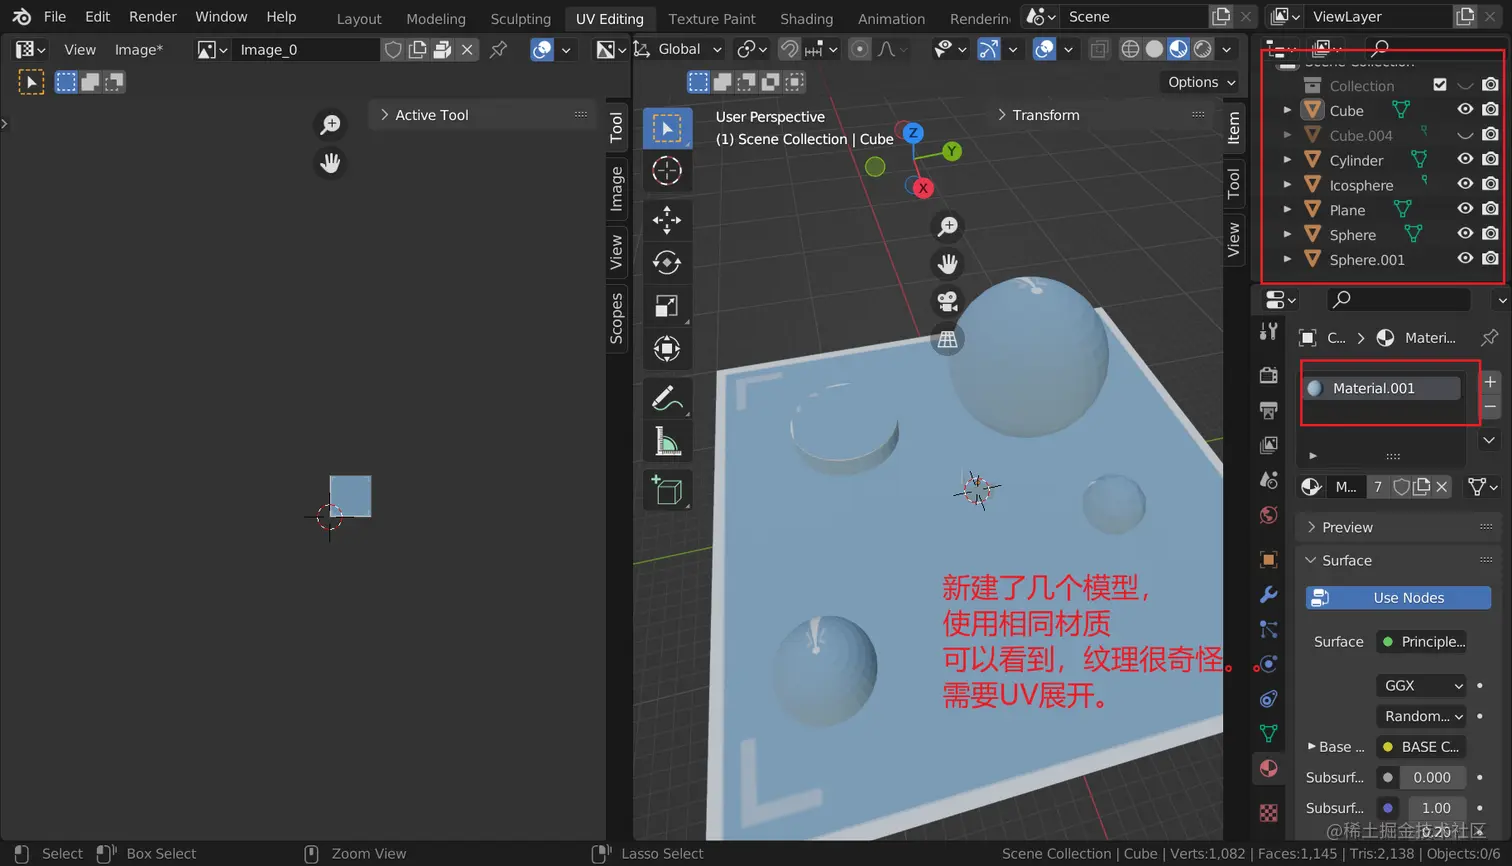Switch viewport to Wireframe shading
This screenshot has width=1512, height=866.
(x=1130, y=49)
